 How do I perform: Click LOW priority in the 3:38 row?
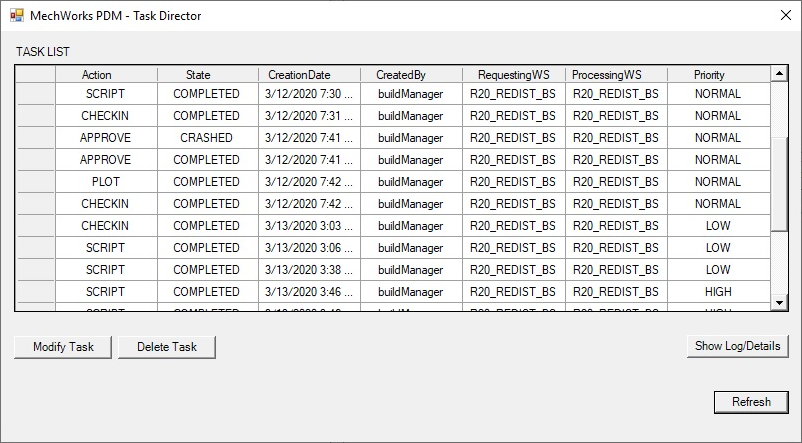click(719, 270)
